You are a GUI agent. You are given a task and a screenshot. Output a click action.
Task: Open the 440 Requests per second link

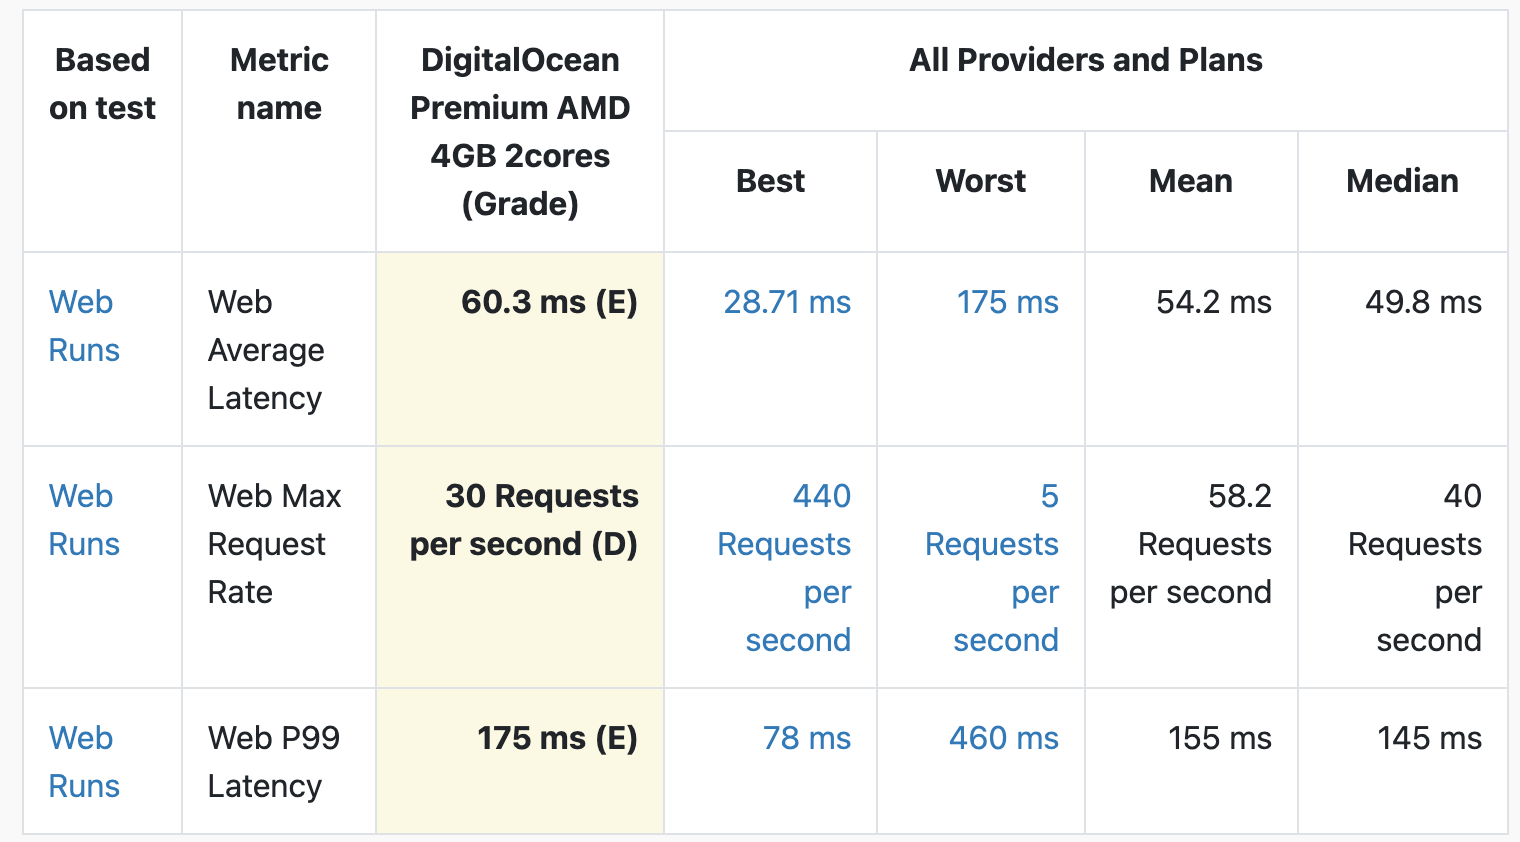click(x=785, y=567)
